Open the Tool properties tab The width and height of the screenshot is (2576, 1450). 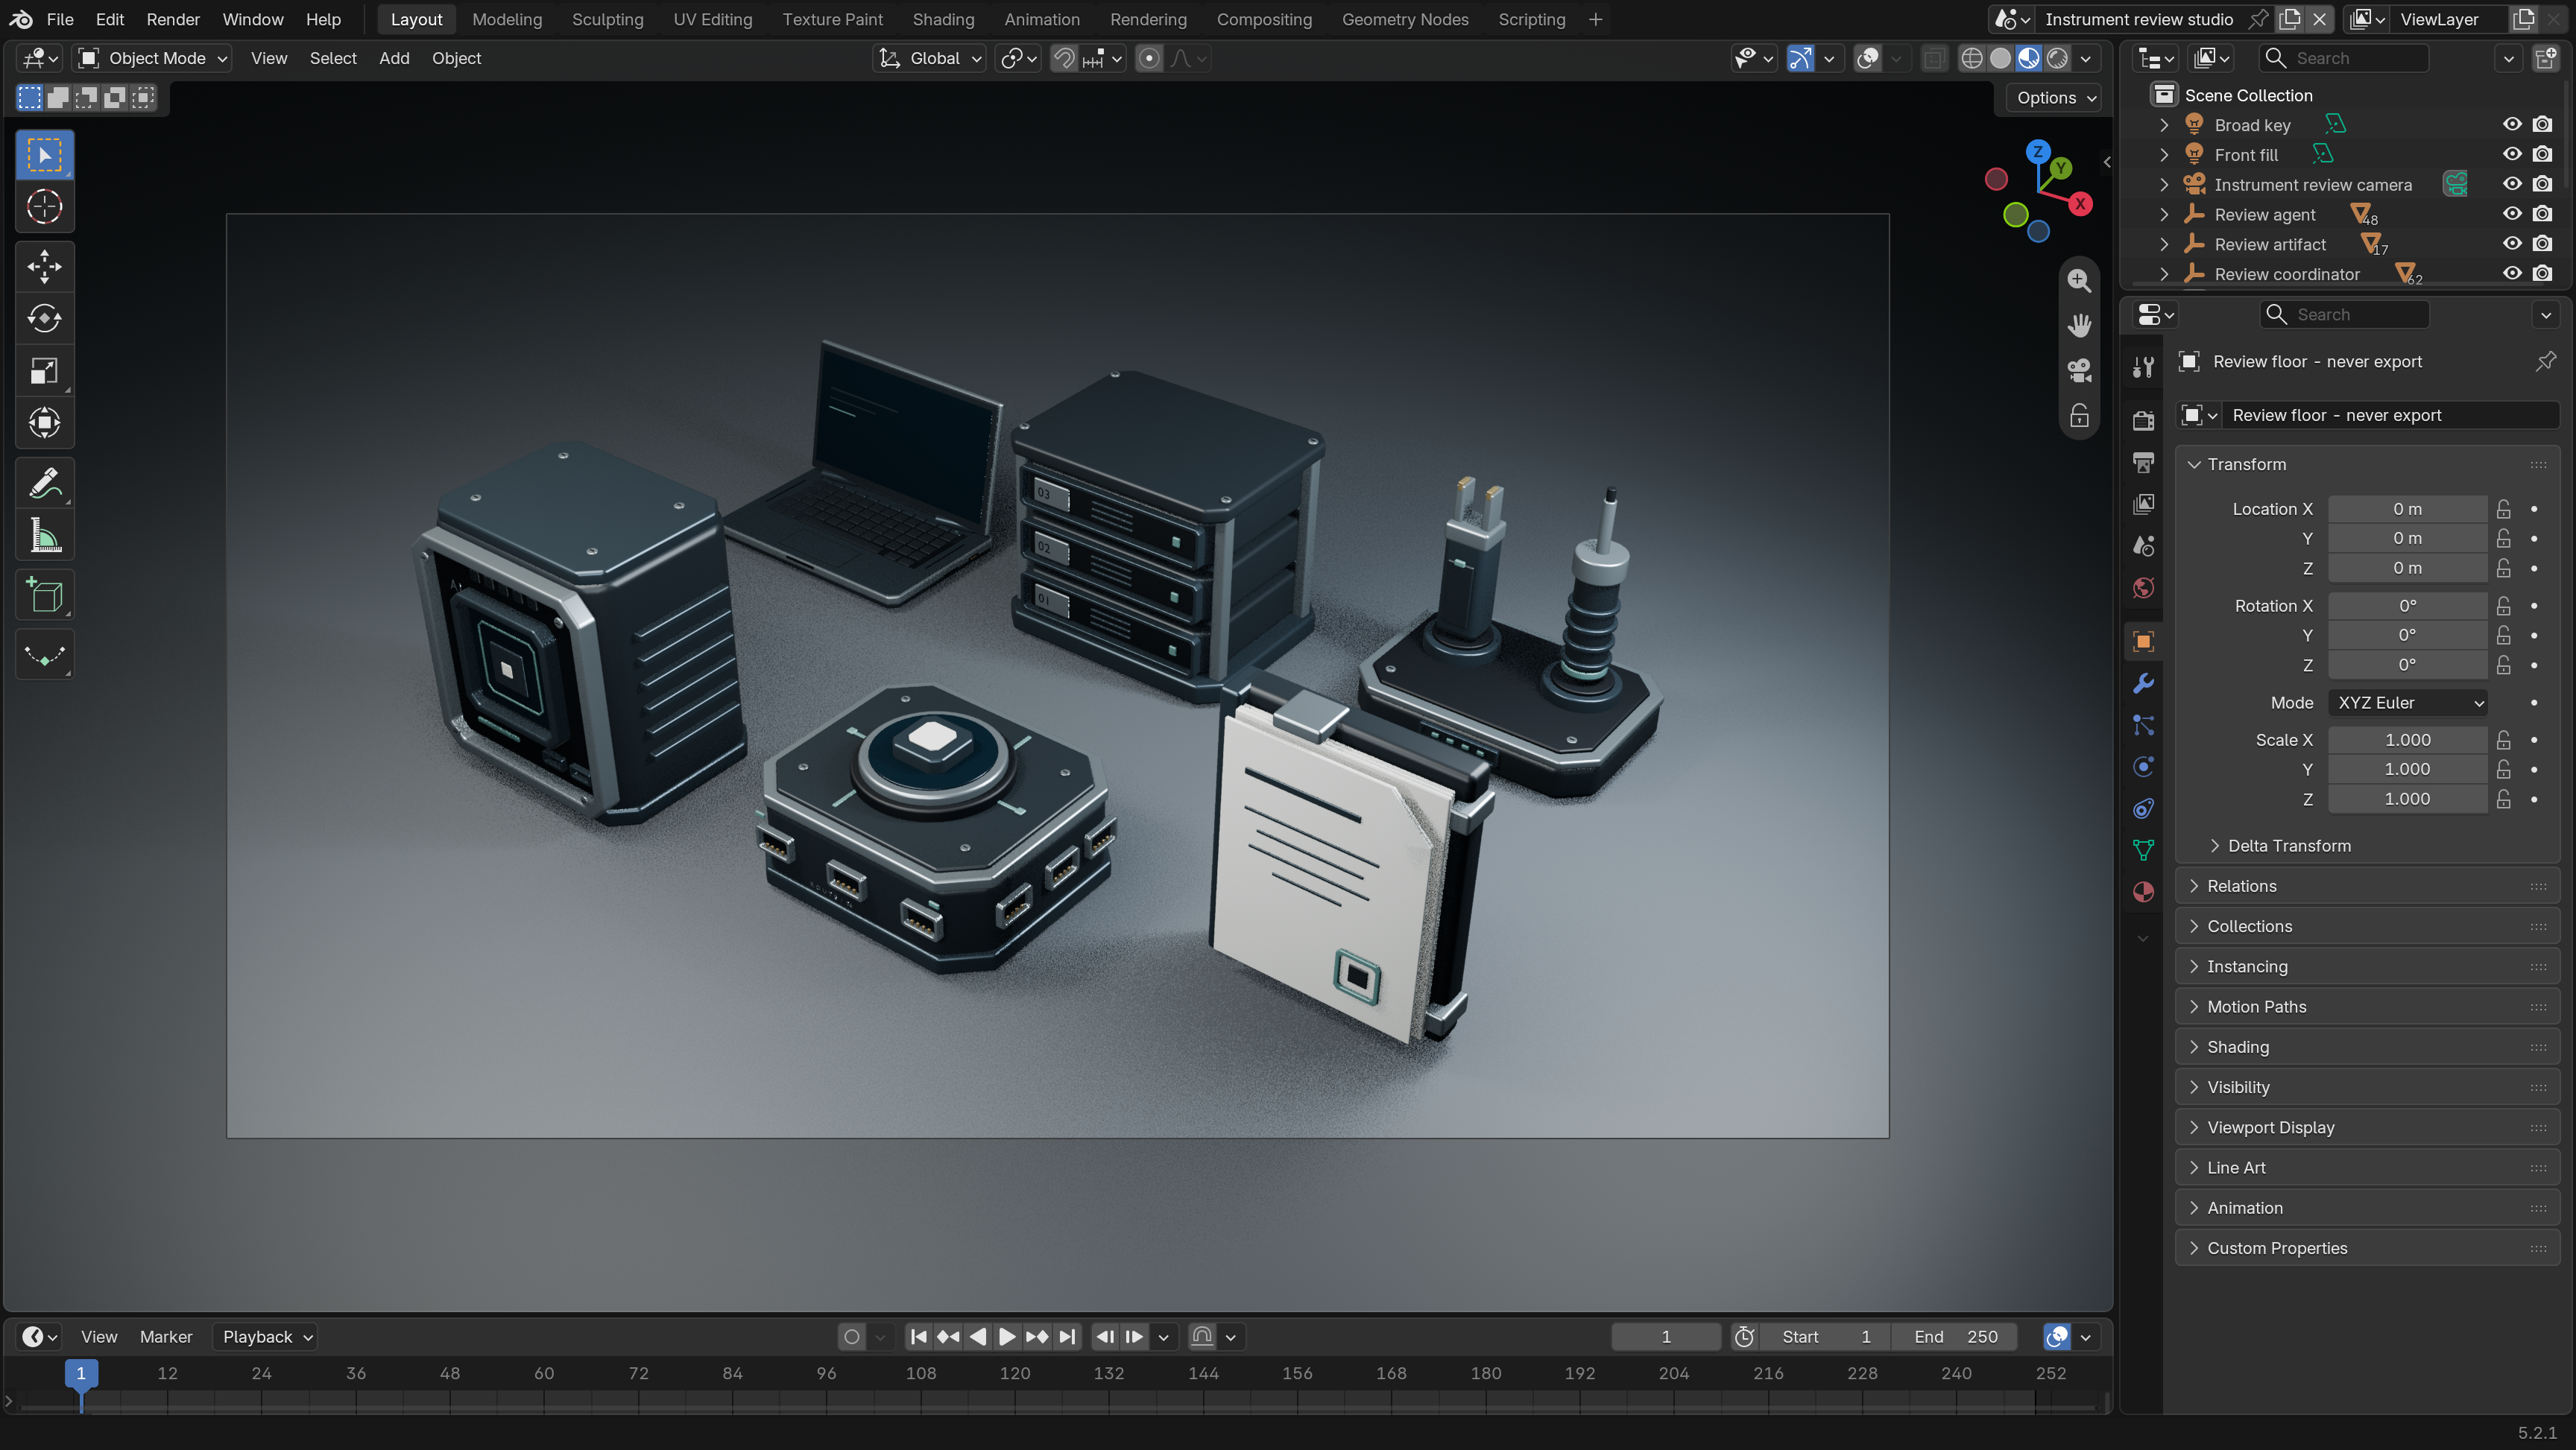2143,367
